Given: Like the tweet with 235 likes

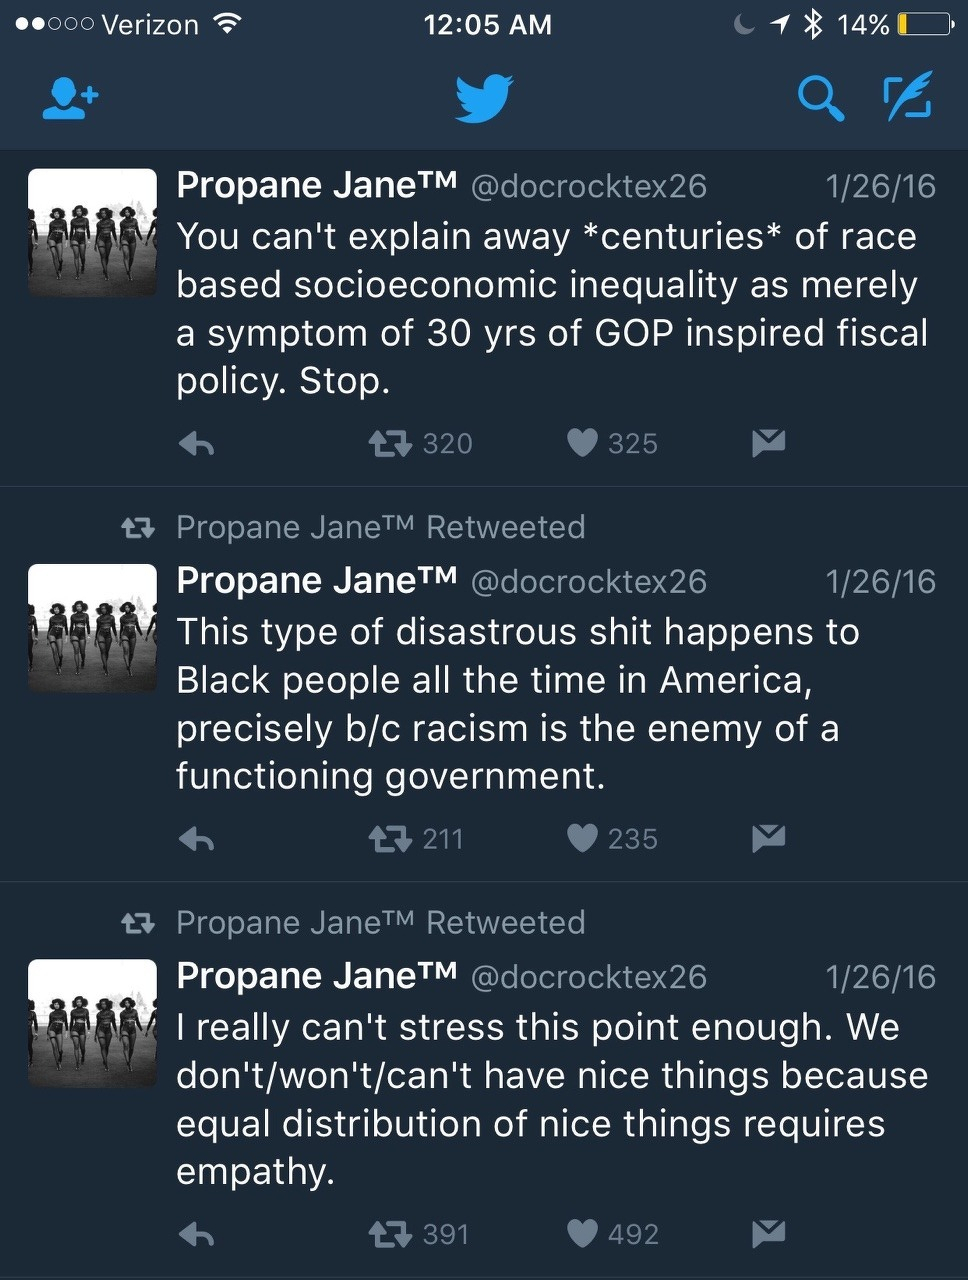Looking at the screenshot, I should (x=582, y=838).
